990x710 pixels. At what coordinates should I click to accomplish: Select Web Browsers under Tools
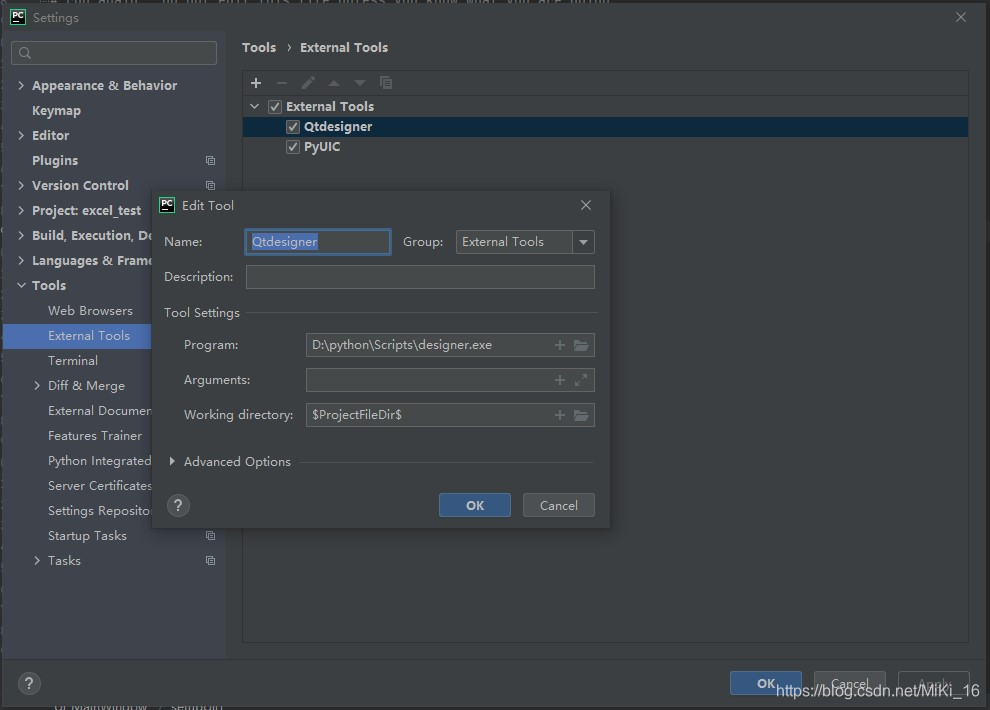pyautogui.click(x=90, y=311)
